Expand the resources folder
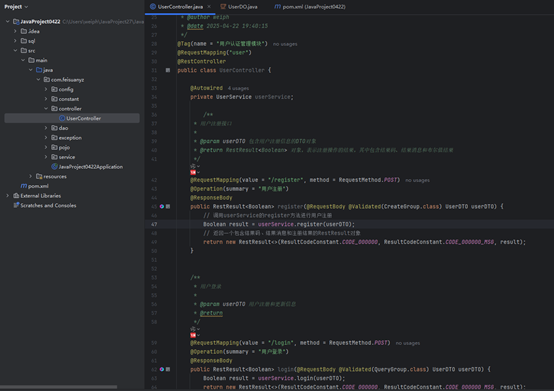 [x=31, y=176]
